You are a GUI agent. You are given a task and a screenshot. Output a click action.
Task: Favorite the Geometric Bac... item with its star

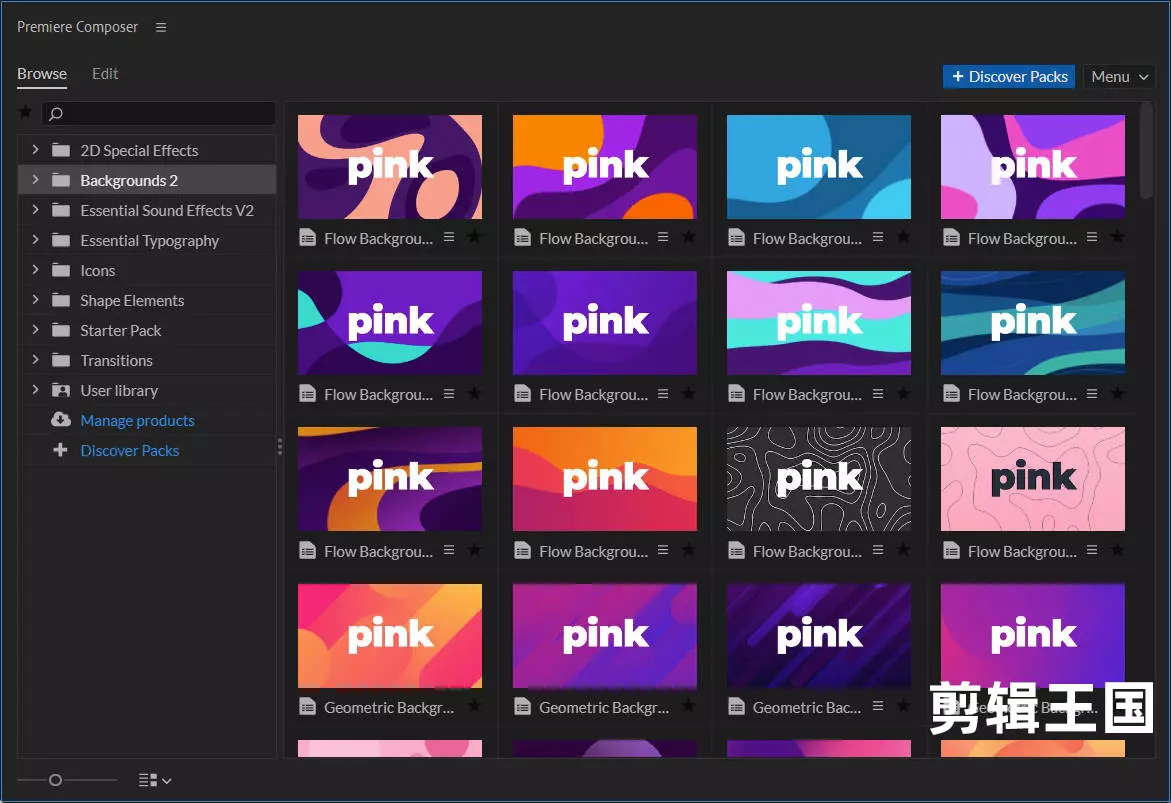pos(904,705)
